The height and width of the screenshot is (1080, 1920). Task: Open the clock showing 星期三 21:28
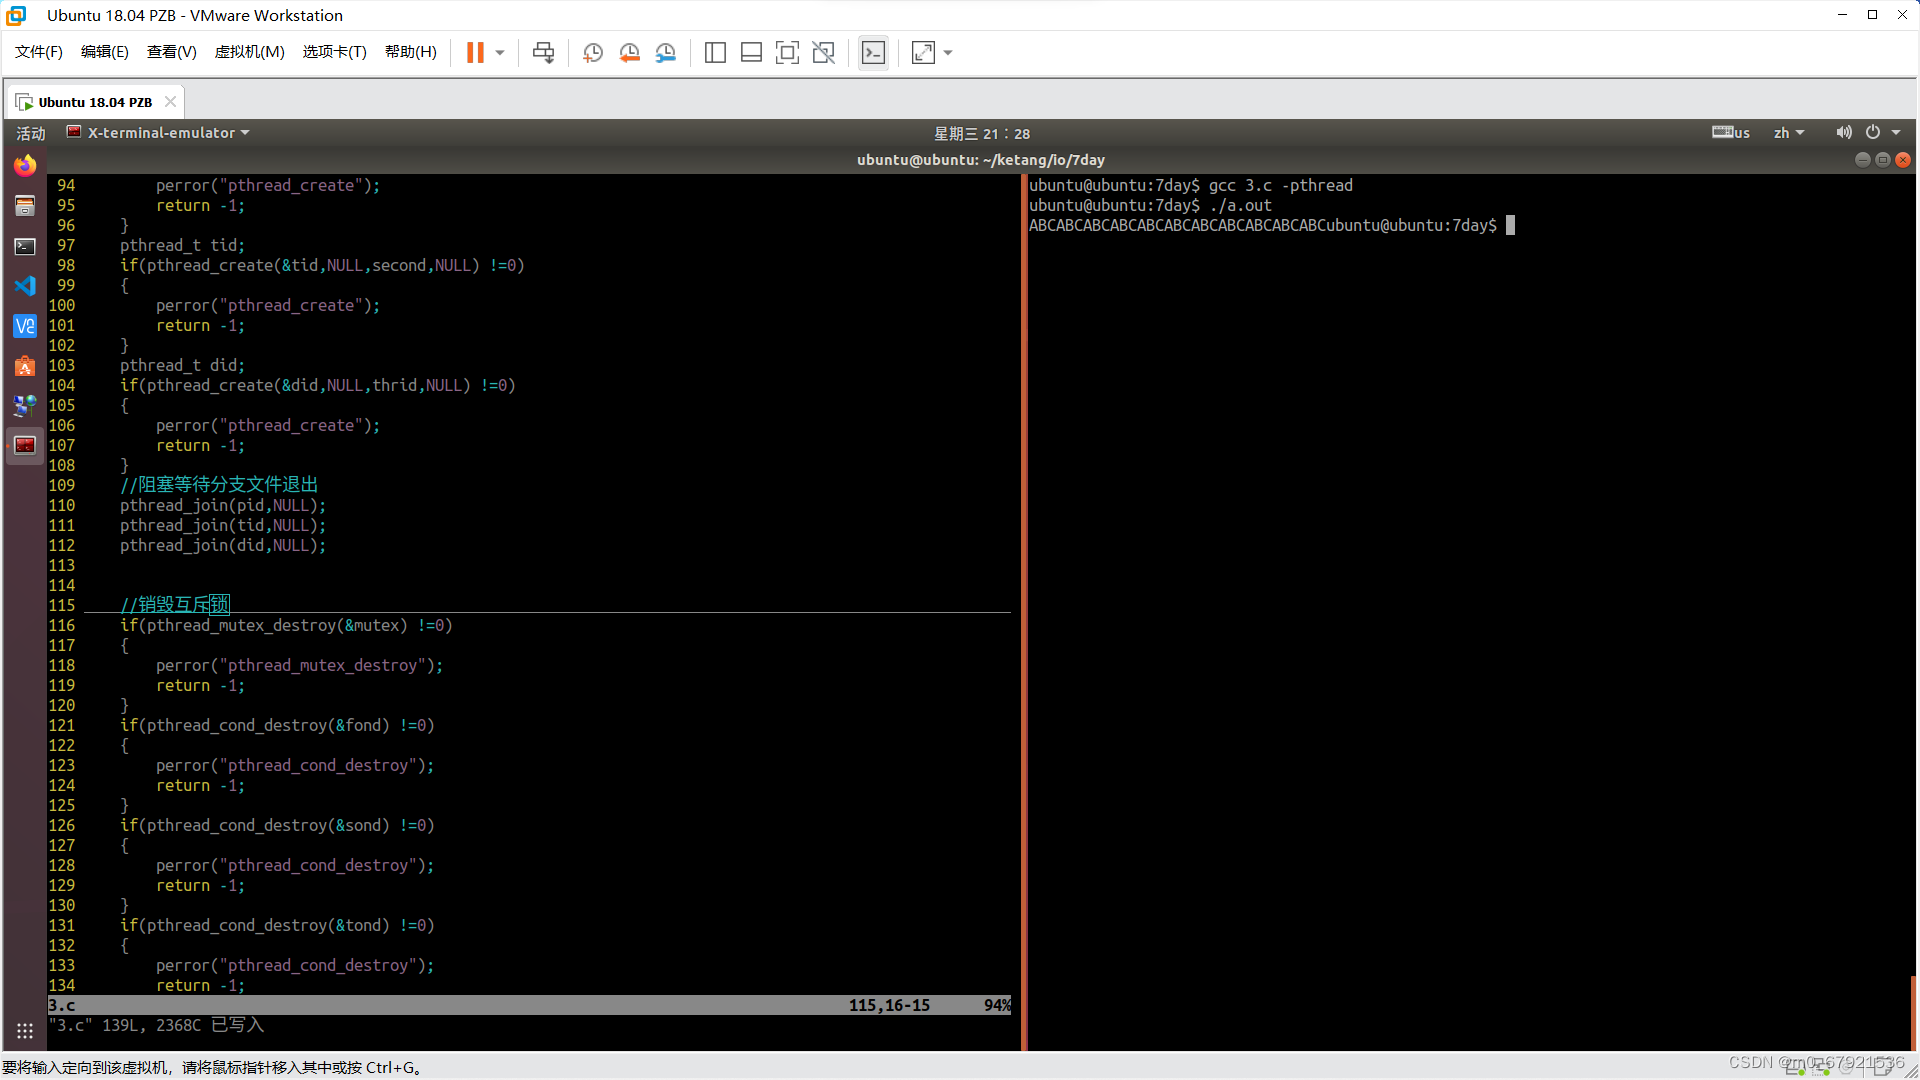click(x=981, y=133)
